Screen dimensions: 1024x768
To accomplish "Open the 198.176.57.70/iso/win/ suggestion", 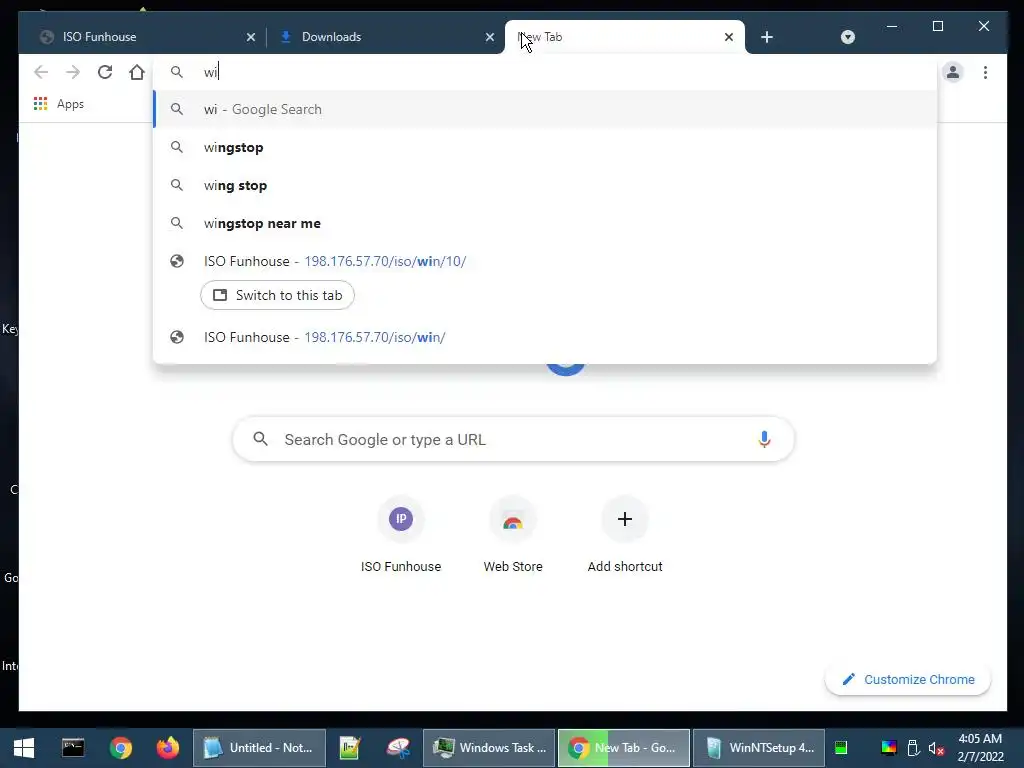I will (545, 337).
